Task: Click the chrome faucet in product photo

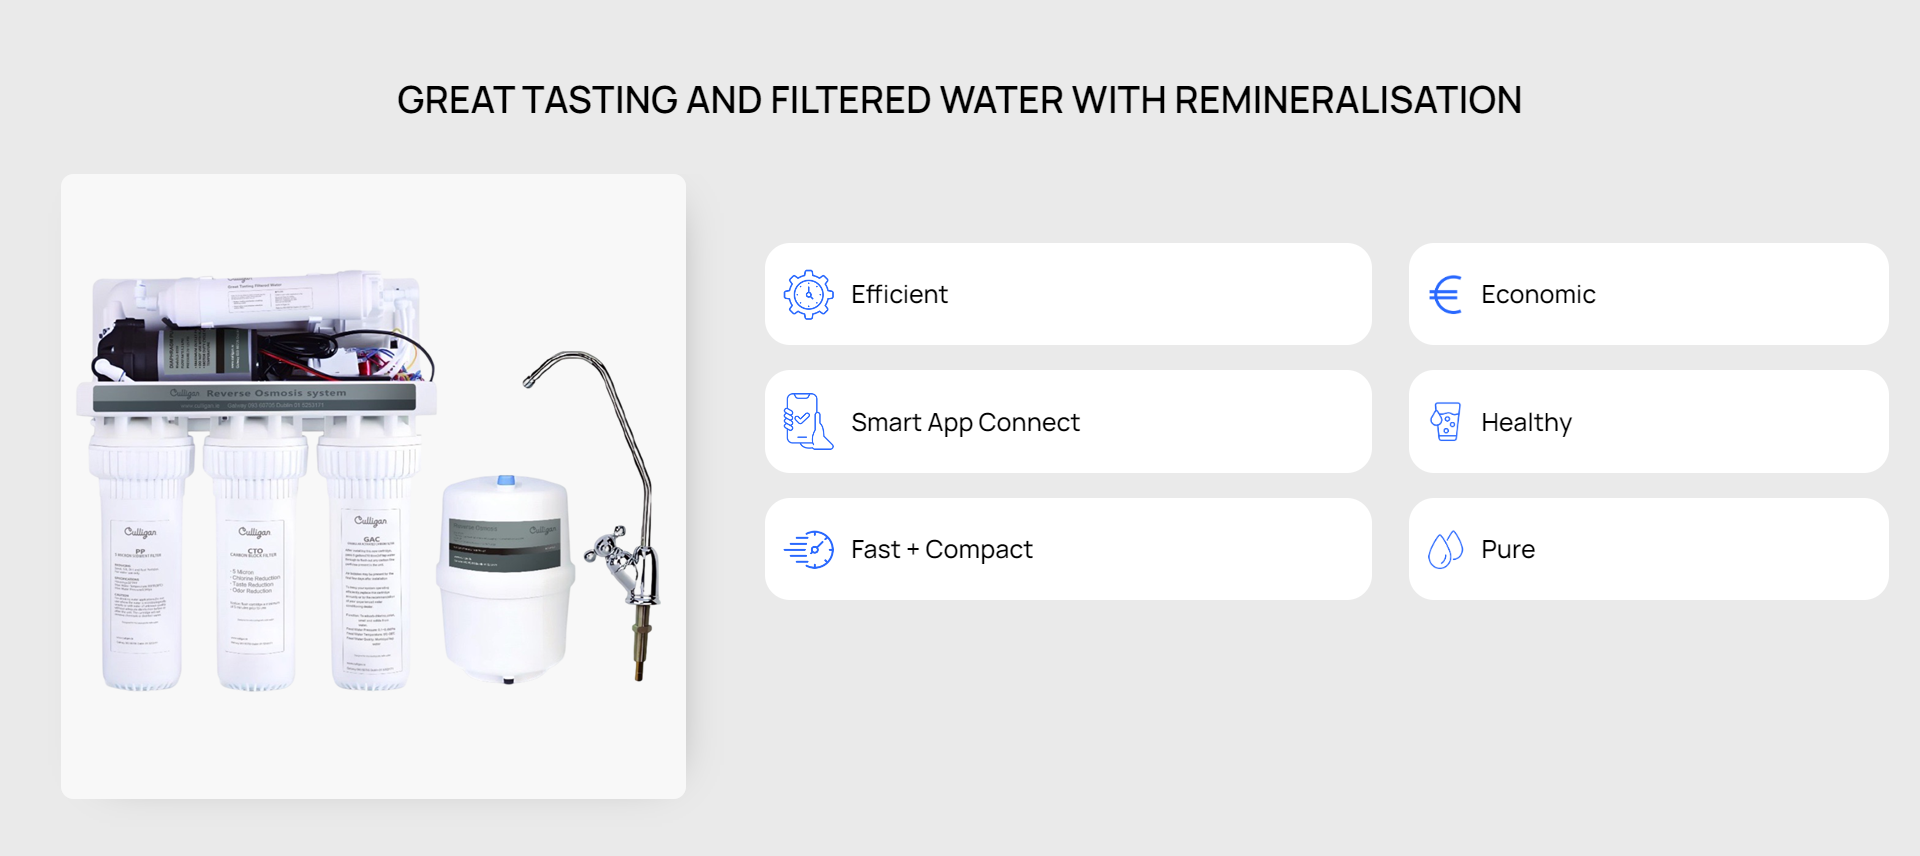Action: tap(604, 510)
